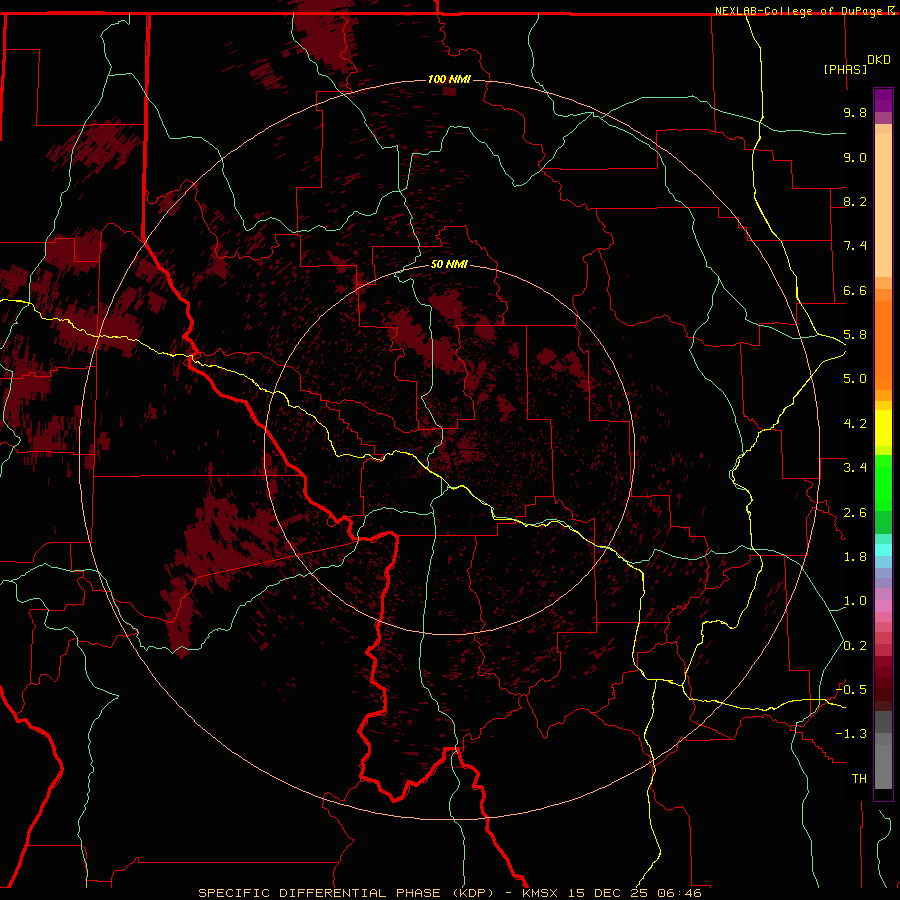900x900 pixels.
Task: Click the bright green band of the color scale
Action: point(883,482)
